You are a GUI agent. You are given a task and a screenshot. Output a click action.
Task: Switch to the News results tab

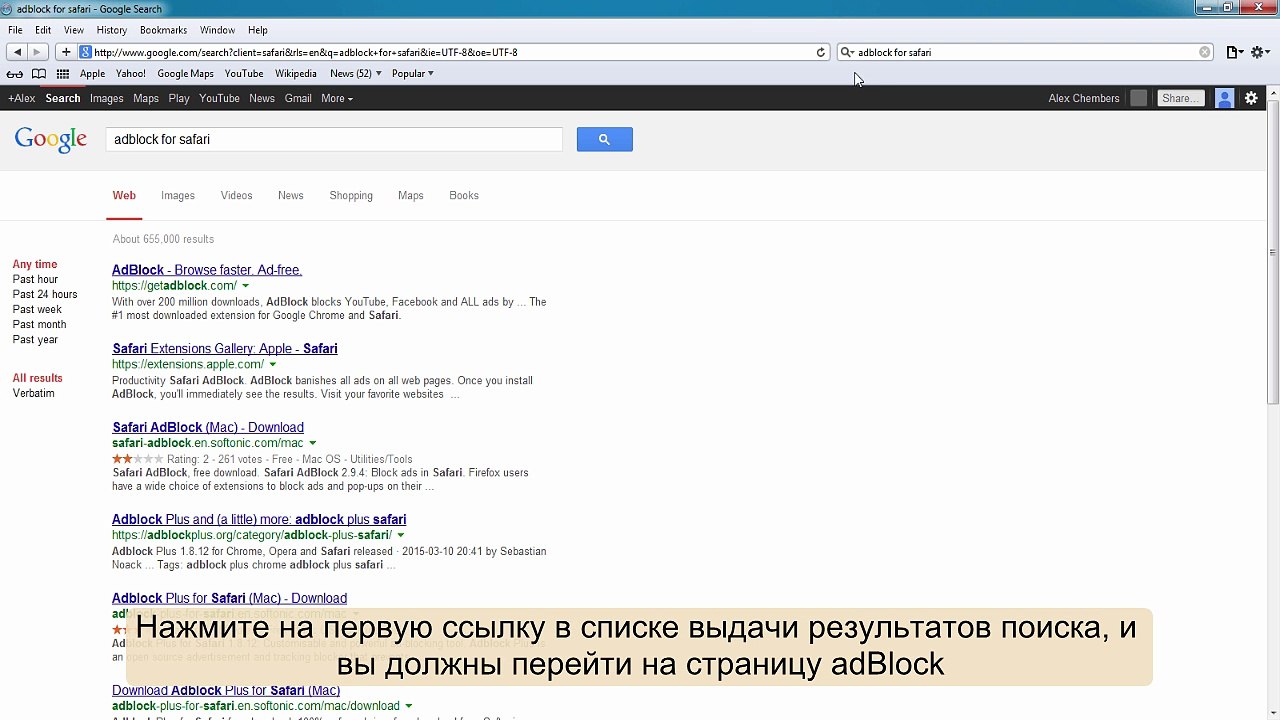tap(291, 195)
